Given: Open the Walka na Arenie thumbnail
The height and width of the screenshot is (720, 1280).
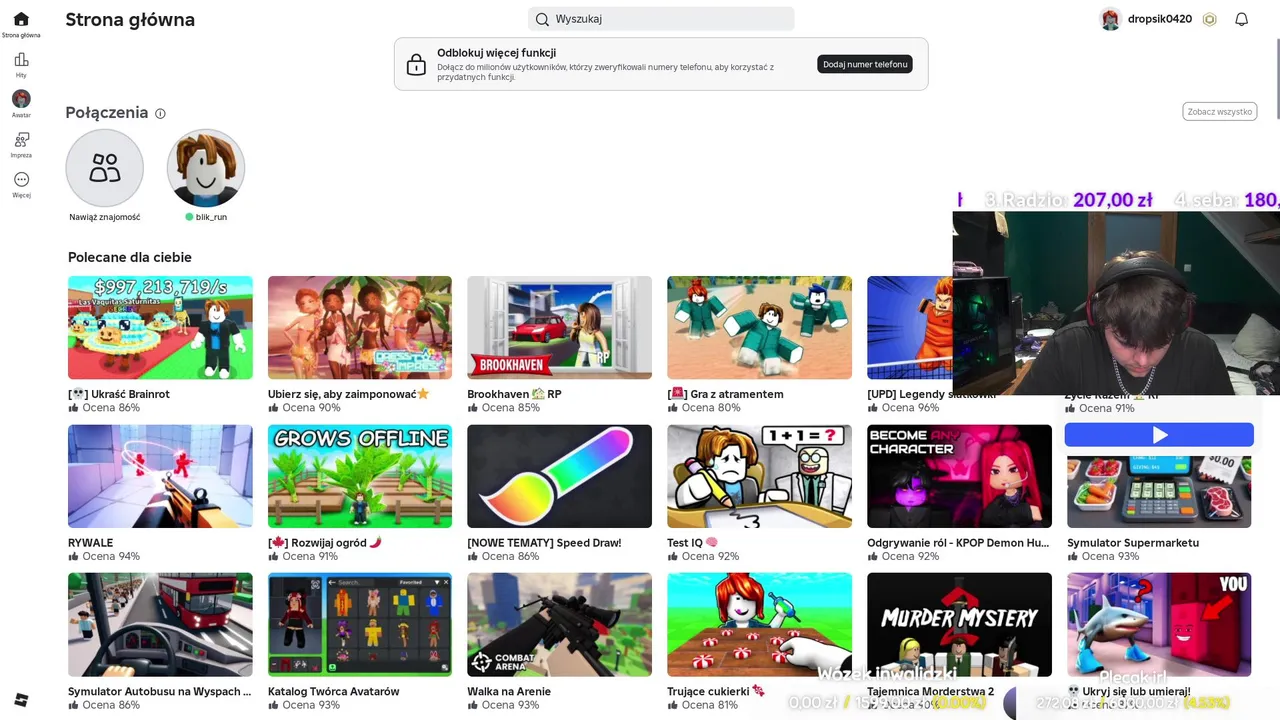Looking at the screenshot, I should (x=560, y=625).
